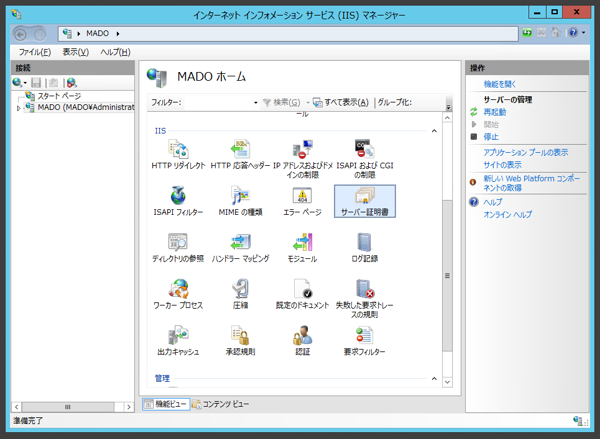Open the 表示(V) menu
600x439 pixels.
click(x=76, y=52)
